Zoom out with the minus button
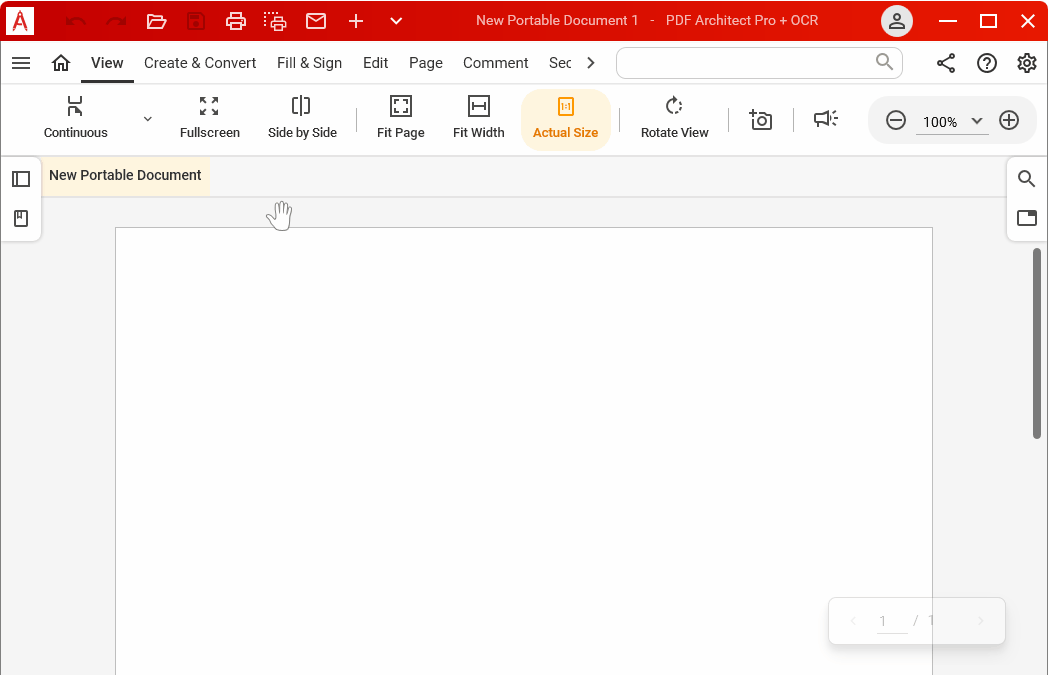 (896, 120)
